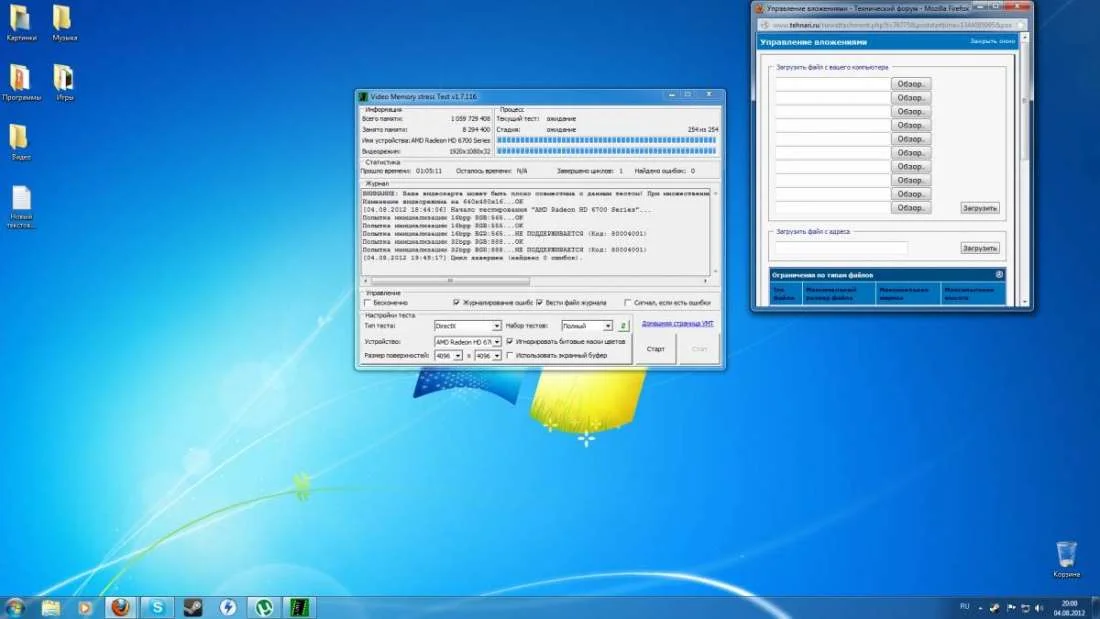Viewport: 1100px width, 619px height.
Task: Open the 'Домашняя страница' homepage link
Action: click(x=677, y=324)
